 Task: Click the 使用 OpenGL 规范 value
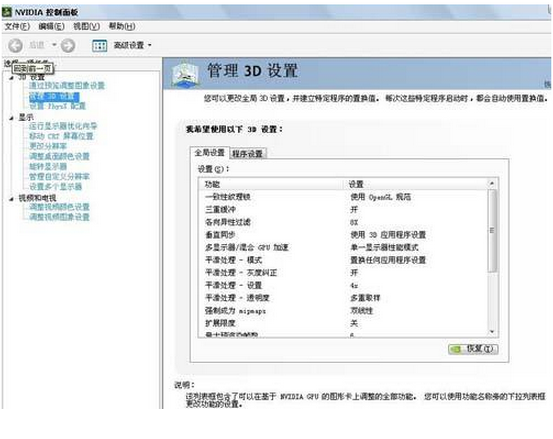381,197
